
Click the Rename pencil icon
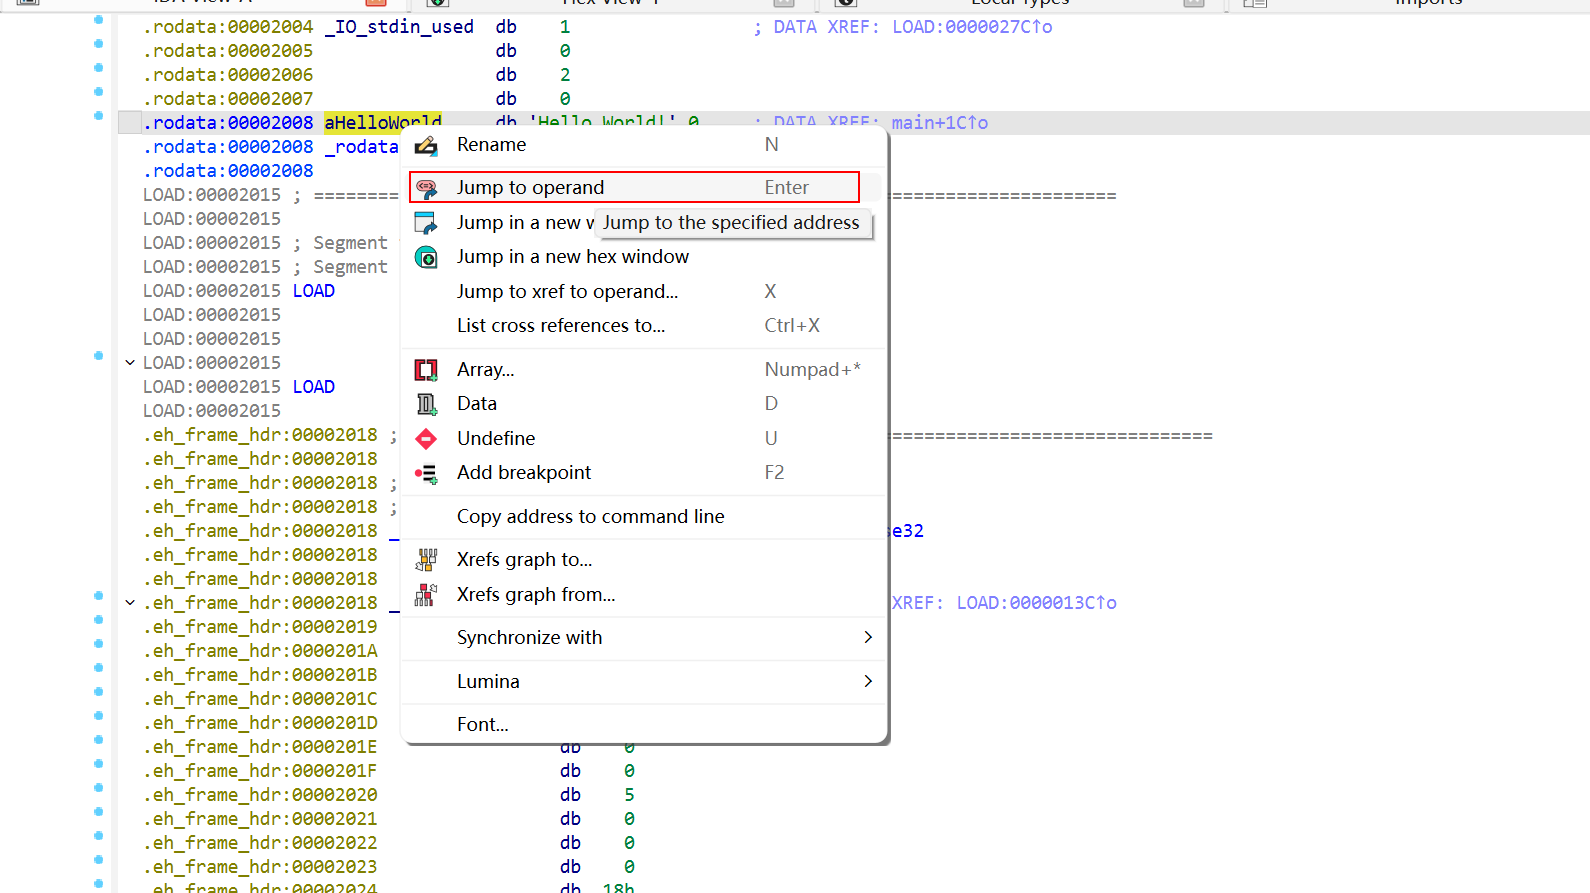coord(426,145)
